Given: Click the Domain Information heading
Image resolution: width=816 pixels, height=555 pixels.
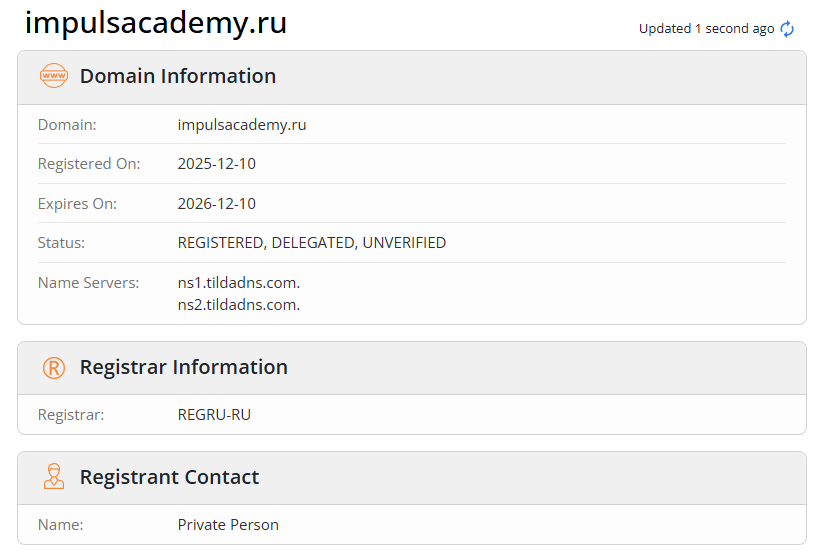Looking at the screenshot, I should [178, 76].
